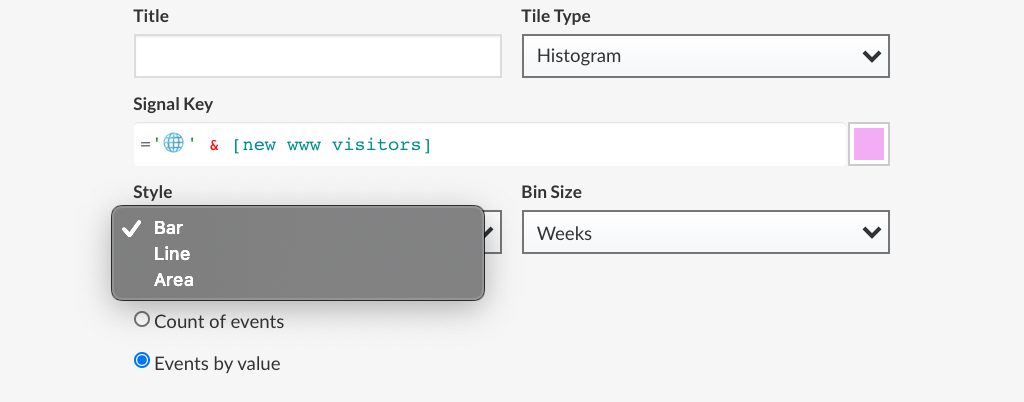Pick the Bar style option
This screenshot has width=1024, height=402.
click(169, 228)
